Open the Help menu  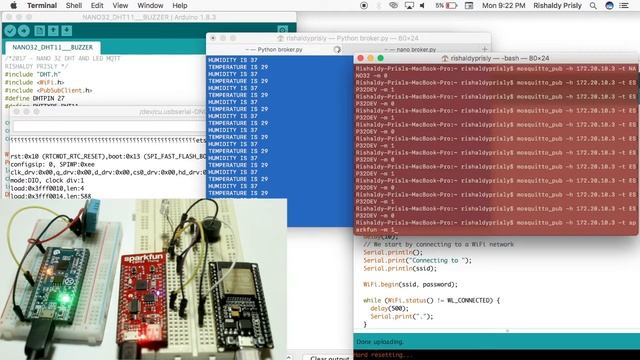[x=180, y=6]
